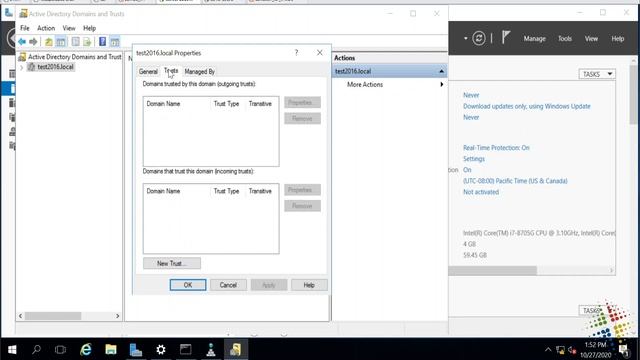Click the Domains and Trusts taskbar icon
640x360 pixels.
point(236,349)
